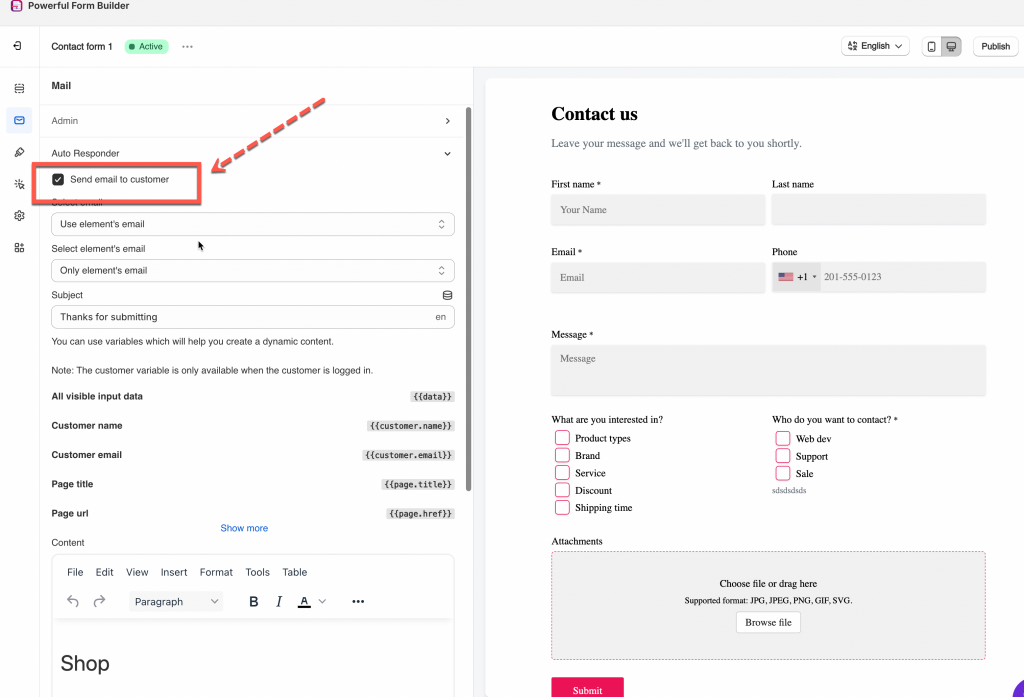Screen dimensions: 1024x697
Task: Check the Product types checkbox
Action: click(x=562, y=438)
